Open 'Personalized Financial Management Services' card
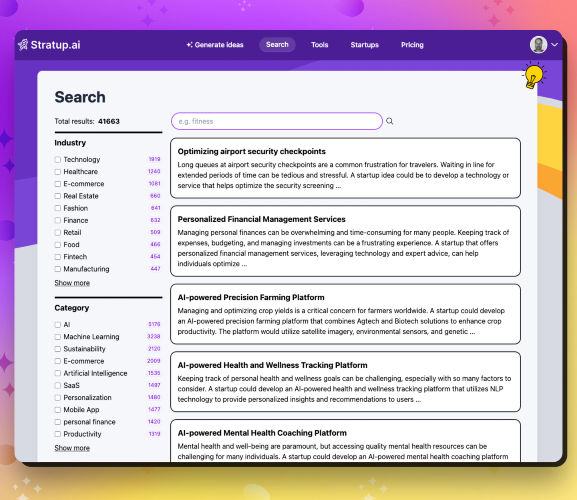The width and height of the screenshot is (577, 500). 345,241
